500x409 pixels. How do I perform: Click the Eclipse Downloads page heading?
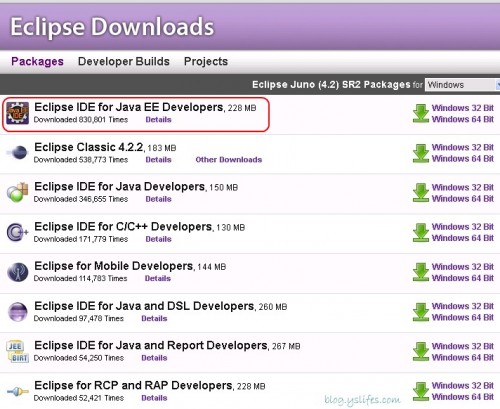point(112,27)
